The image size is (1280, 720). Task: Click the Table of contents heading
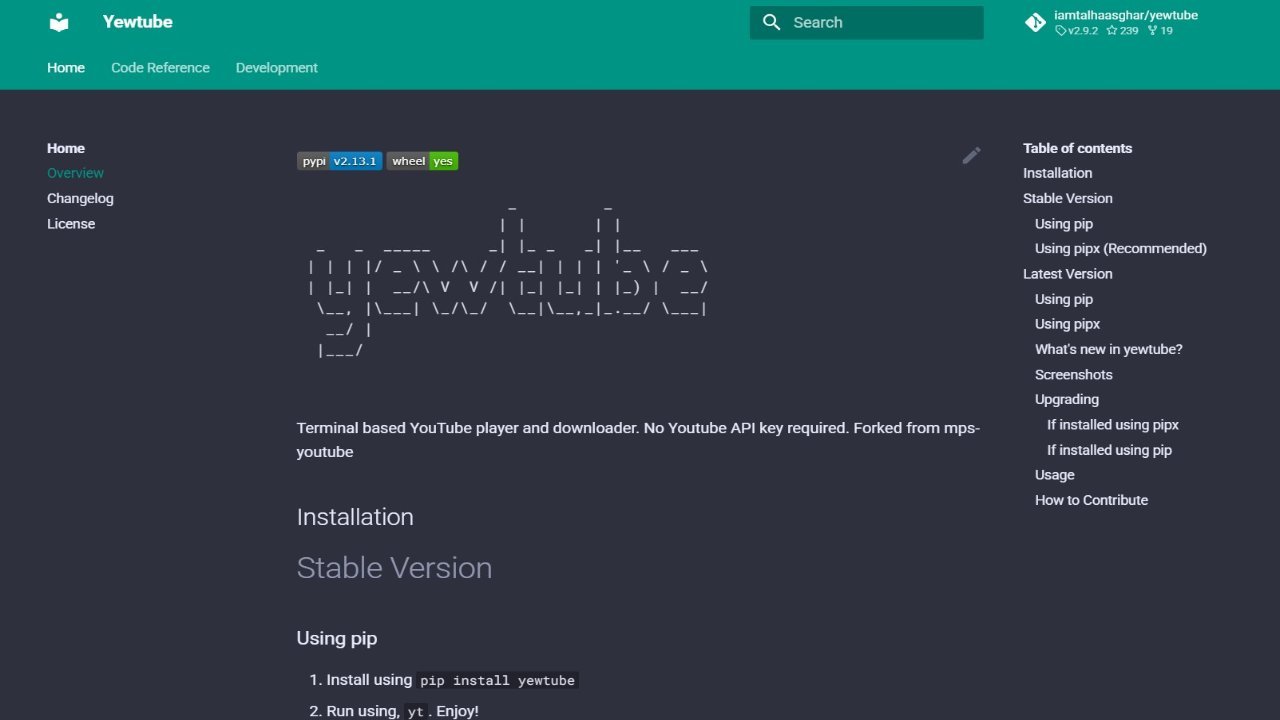[x=1077, y=148]
